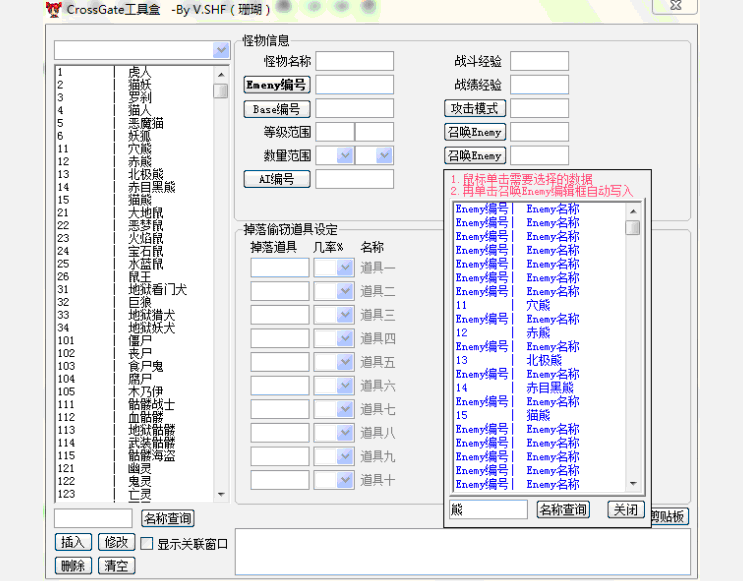Open the 几率 dropdown for 道具二

click(x=345, y=291)
